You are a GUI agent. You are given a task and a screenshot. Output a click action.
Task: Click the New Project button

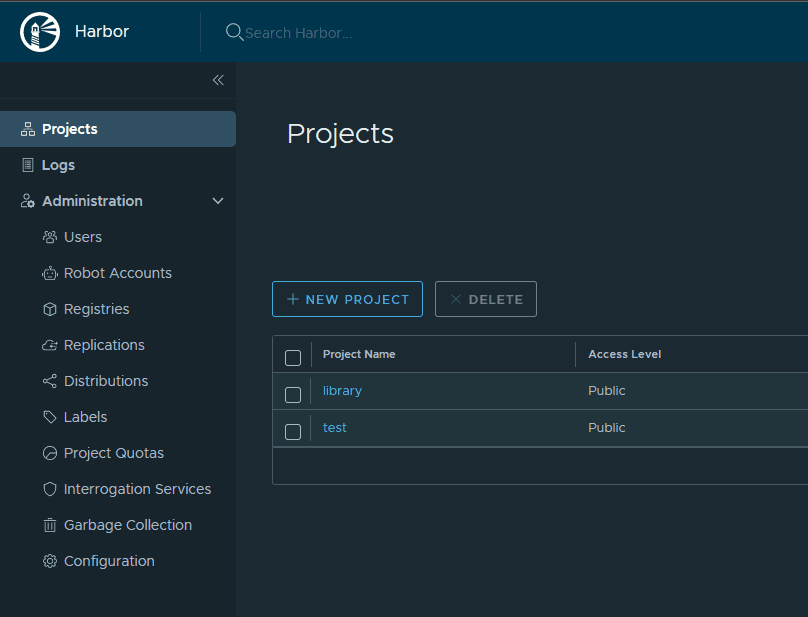(x=347, y=299)
